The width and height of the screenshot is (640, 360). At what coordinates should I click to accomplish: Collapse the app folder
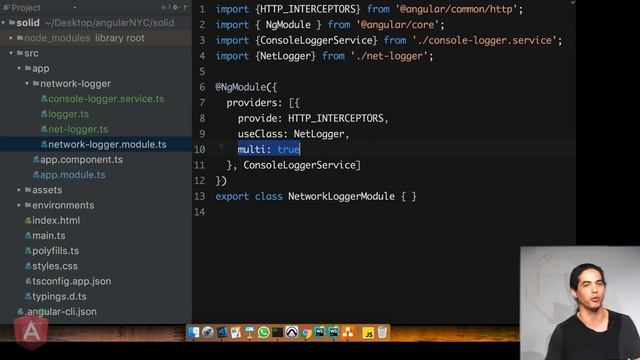(19, 69)
